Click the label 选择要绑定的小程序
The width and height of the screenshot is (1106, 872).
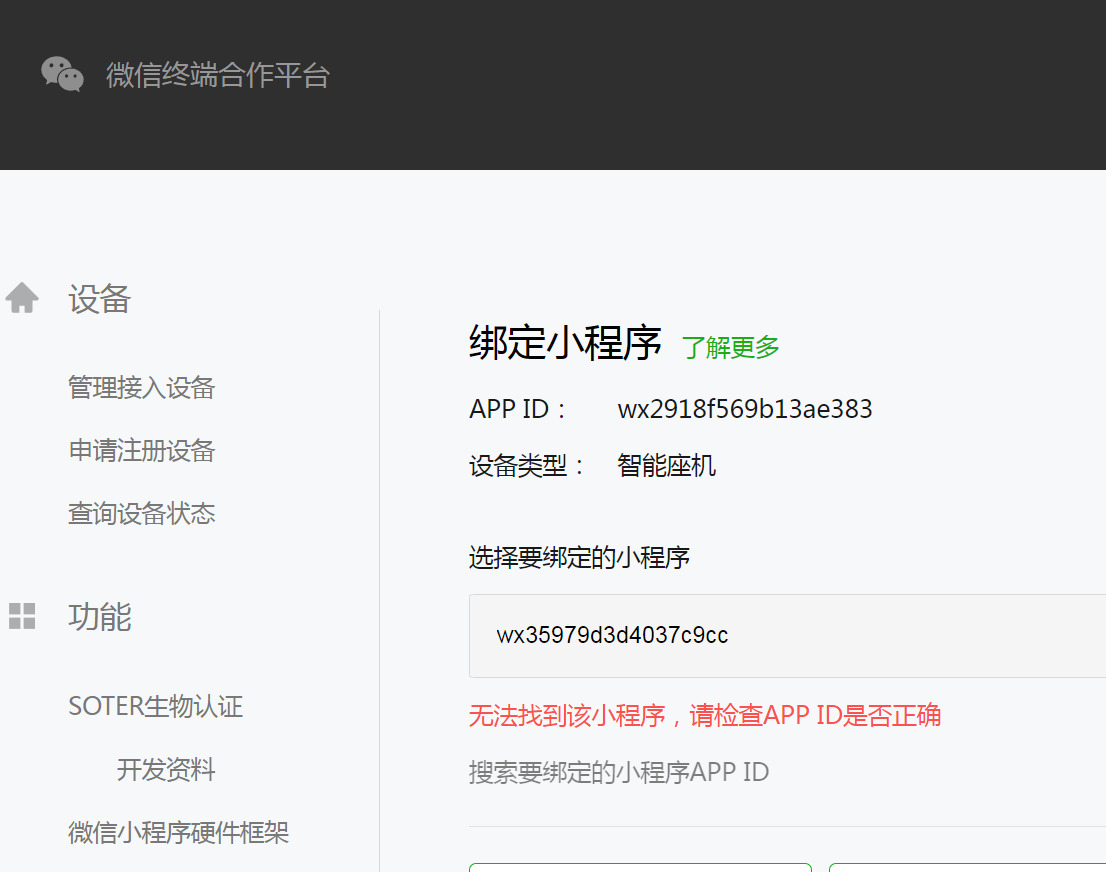579,557
